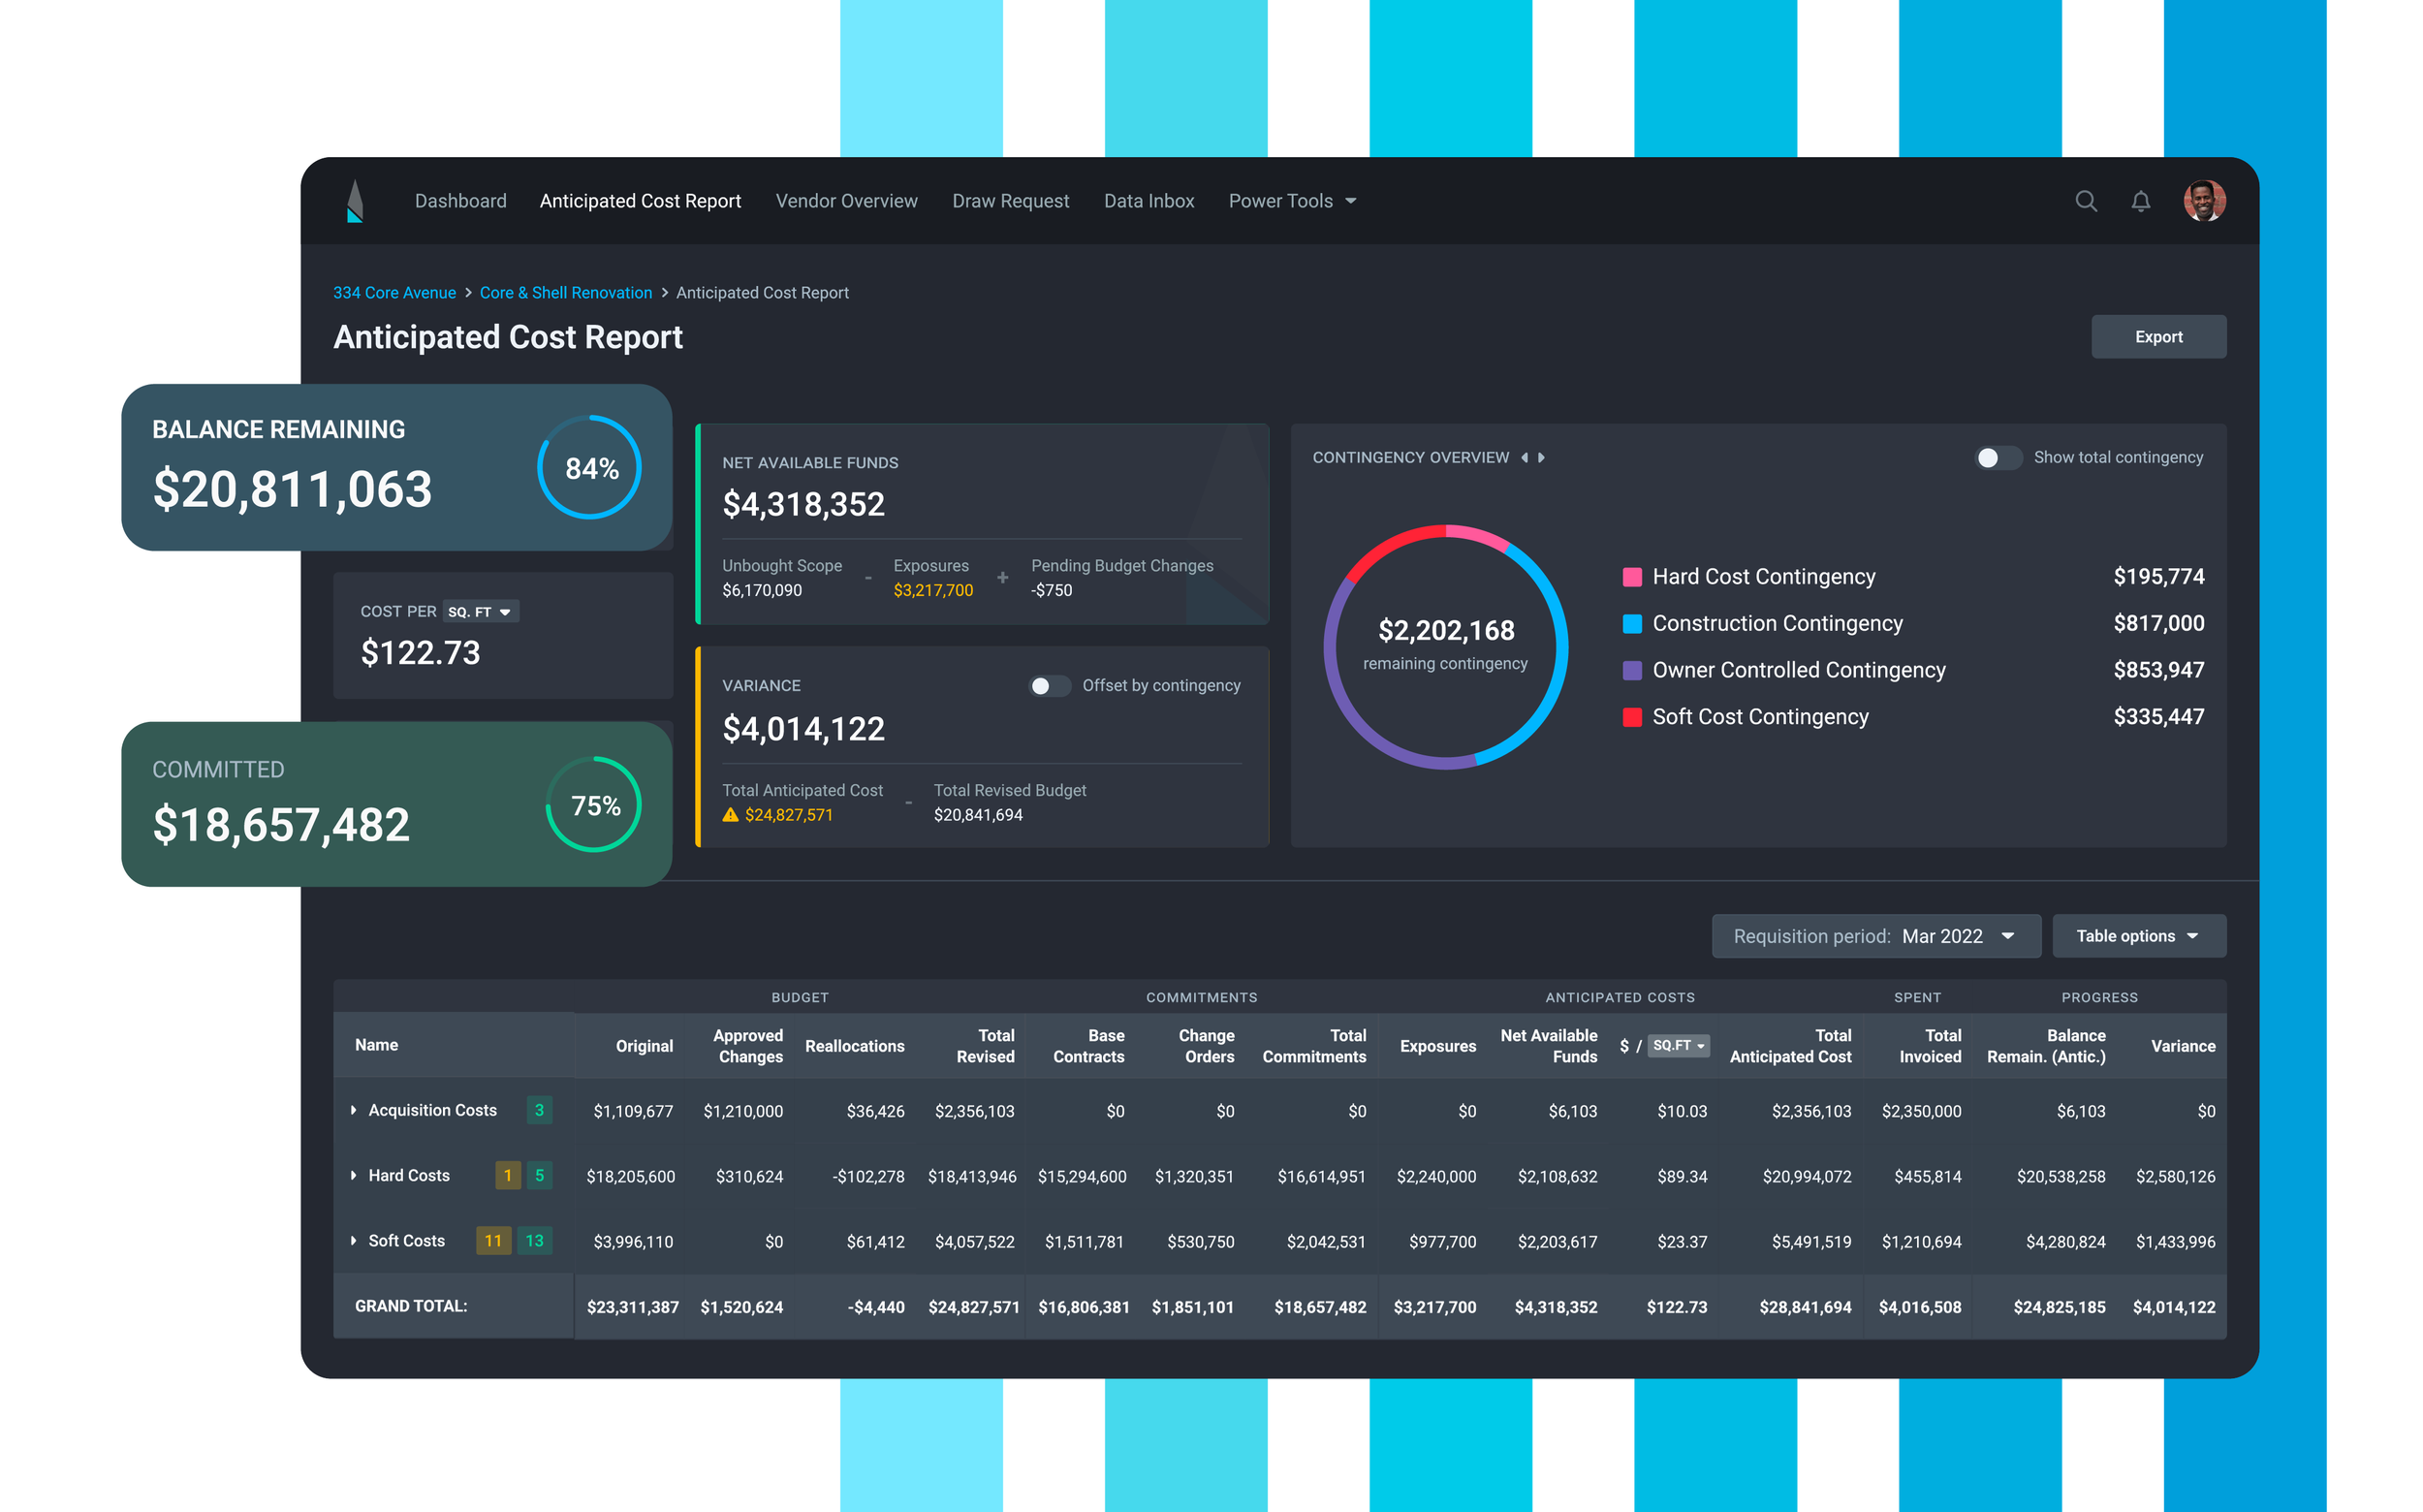Open the Cost Per SQ. FT dropdown
2423x1512 pixels.
pos(480,612)
